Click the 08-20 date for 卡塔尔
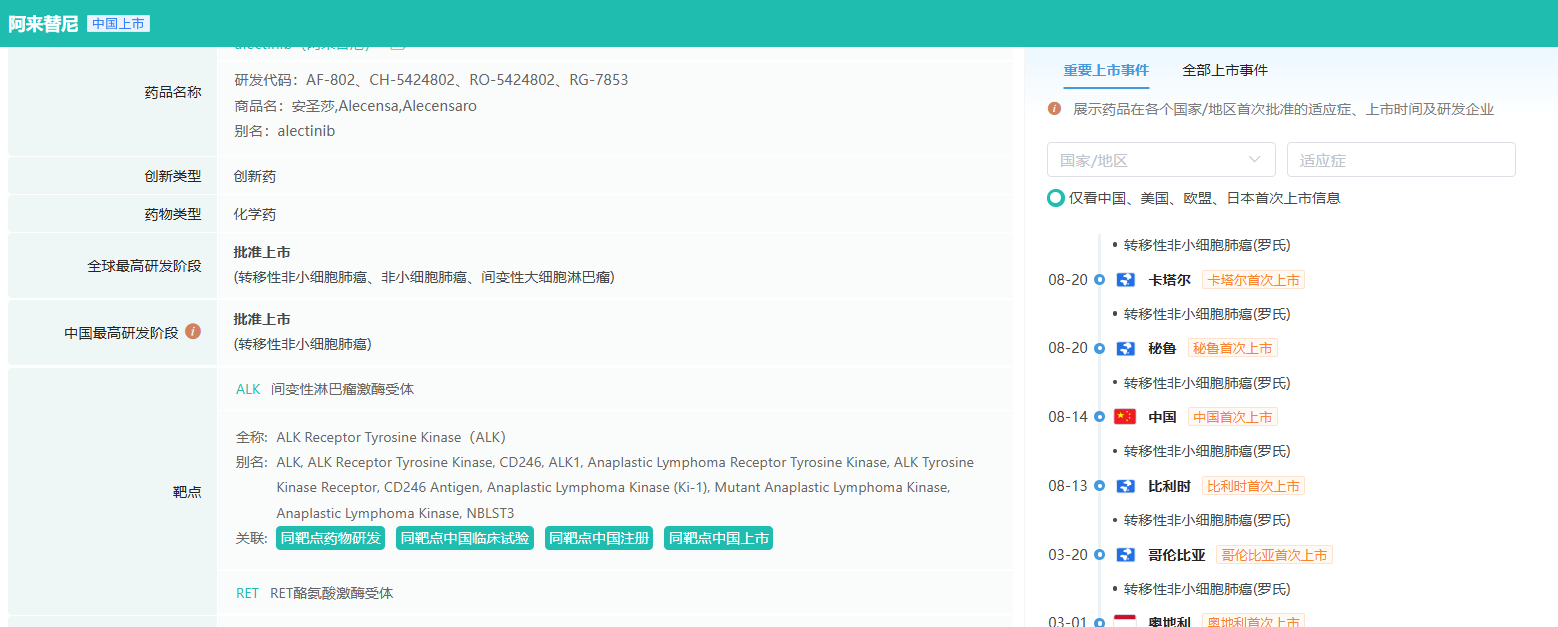This screenshot has height=627, width=1558. (1068, 280)
